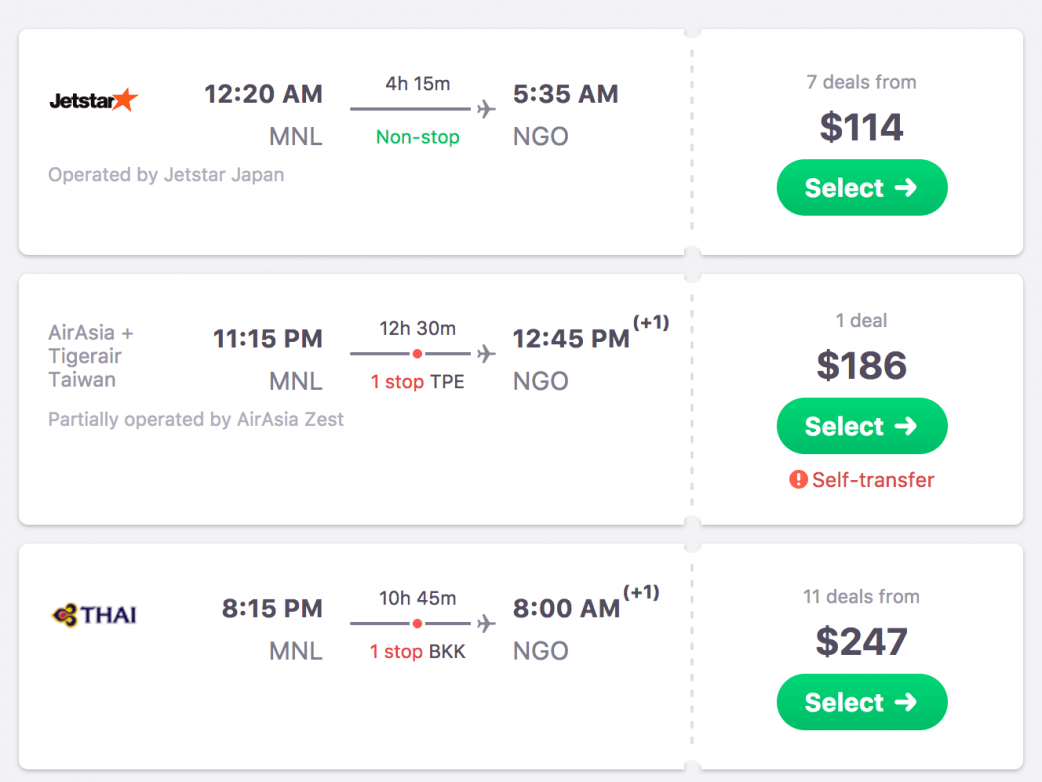Image resolution: width=1042 pixels, height=782 pixels.
Task: Click the Jetstar airline logo
Action: 93,100
